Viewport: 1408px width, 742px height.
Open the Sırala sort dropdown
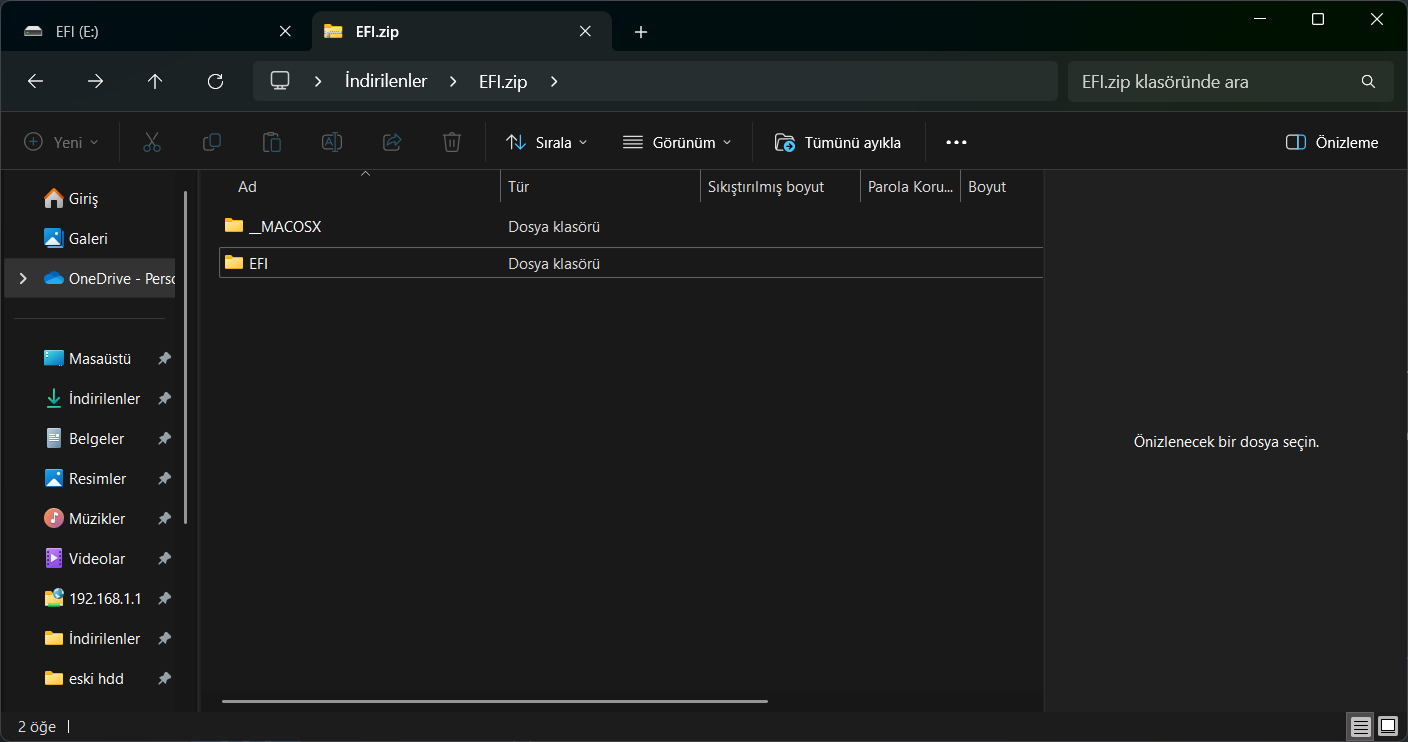click(x=546, y=142)
